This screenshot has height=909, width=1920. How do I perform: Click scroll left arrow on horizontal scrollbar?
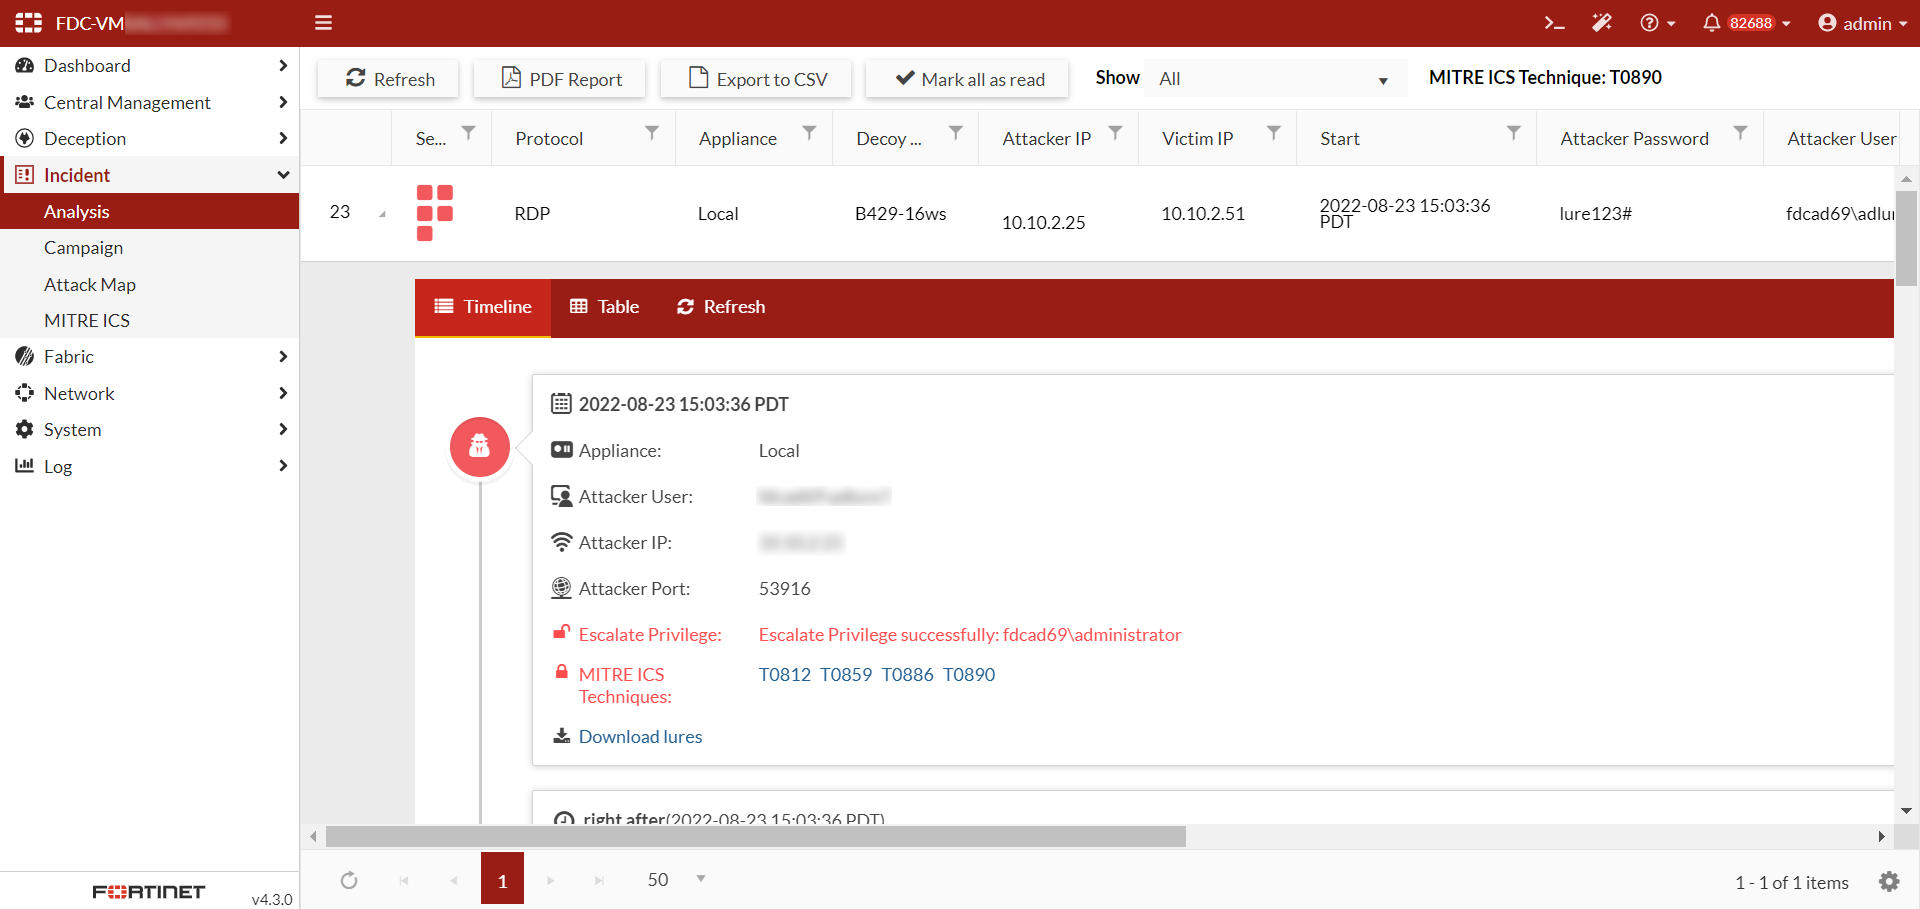[x=314, y=836]
